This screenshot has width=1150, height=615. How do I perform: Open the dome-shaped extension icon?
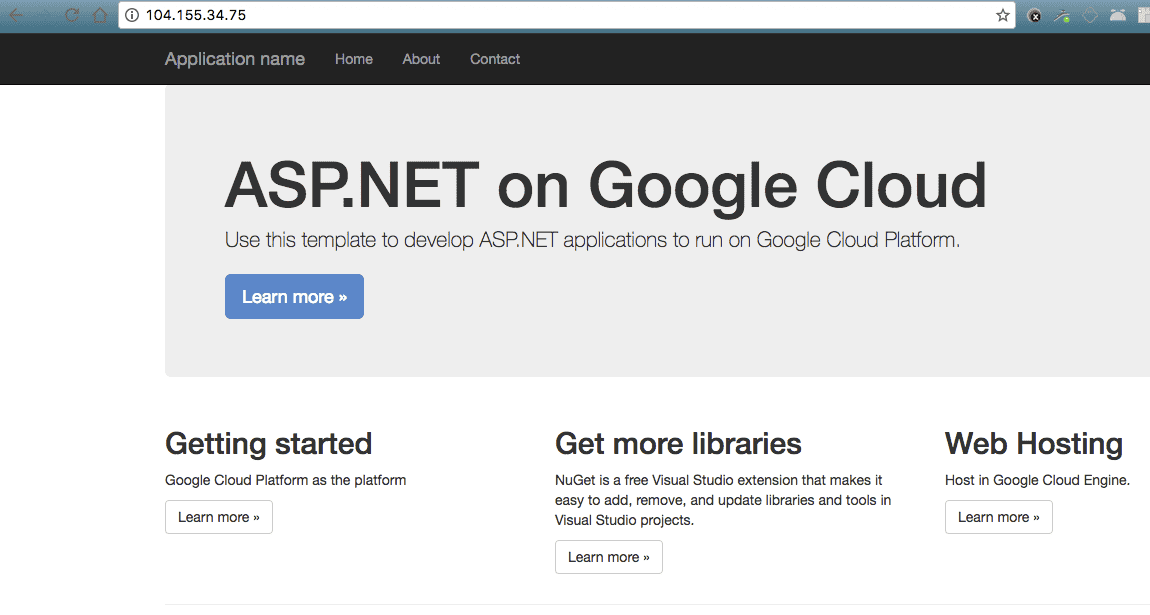pos(1117,15)
